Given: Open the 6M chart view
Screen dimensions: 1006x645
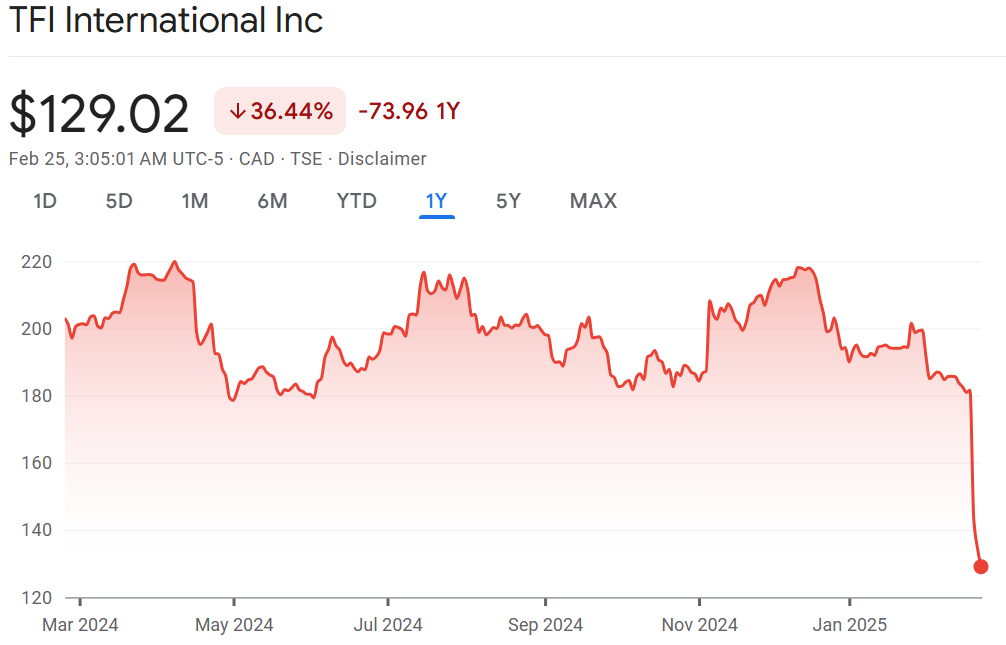Looking at the screenshot, I should point(272,201).
